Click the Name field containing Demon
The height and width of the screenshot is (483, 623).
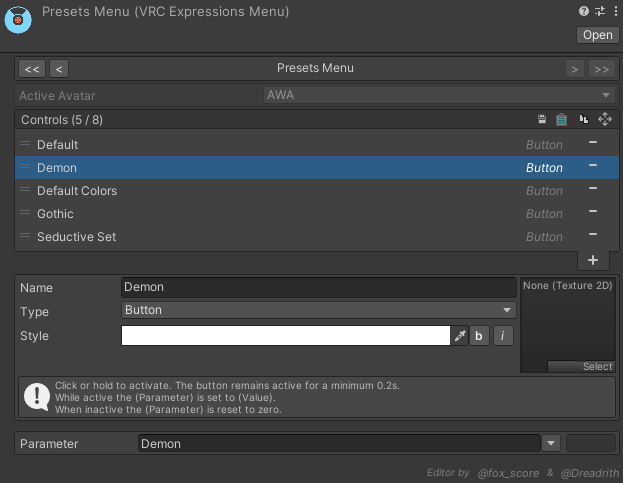pos(319,287)
